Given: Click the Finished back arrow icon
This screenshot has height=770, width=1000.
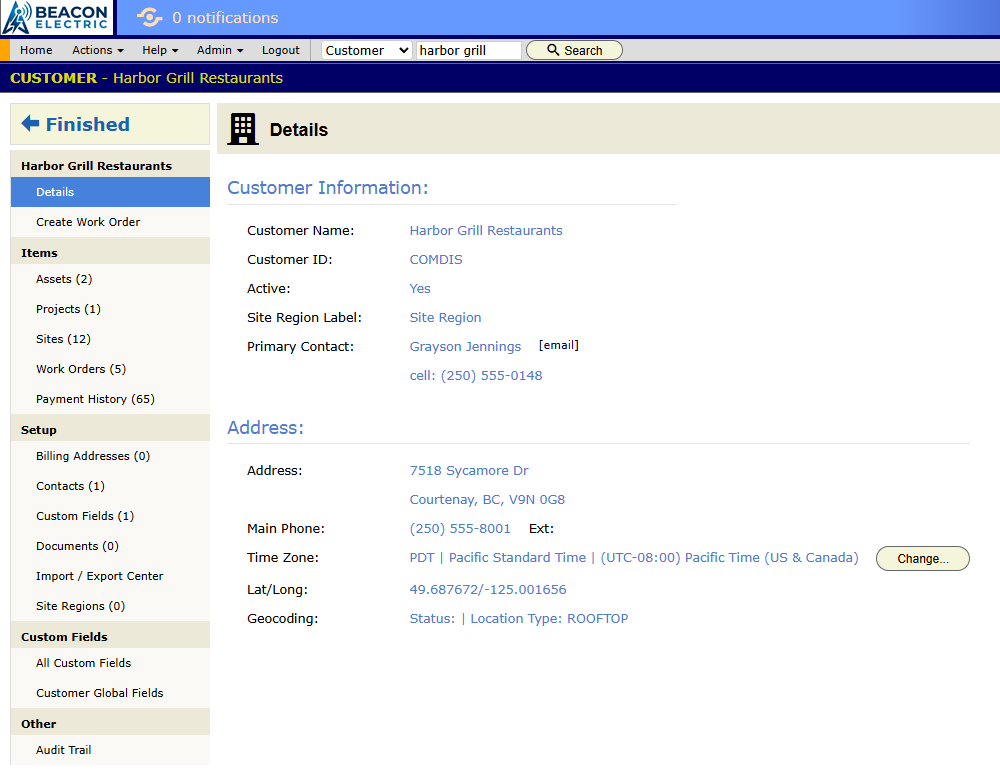Looking at the screenshot, I should [x=31, y=123].
